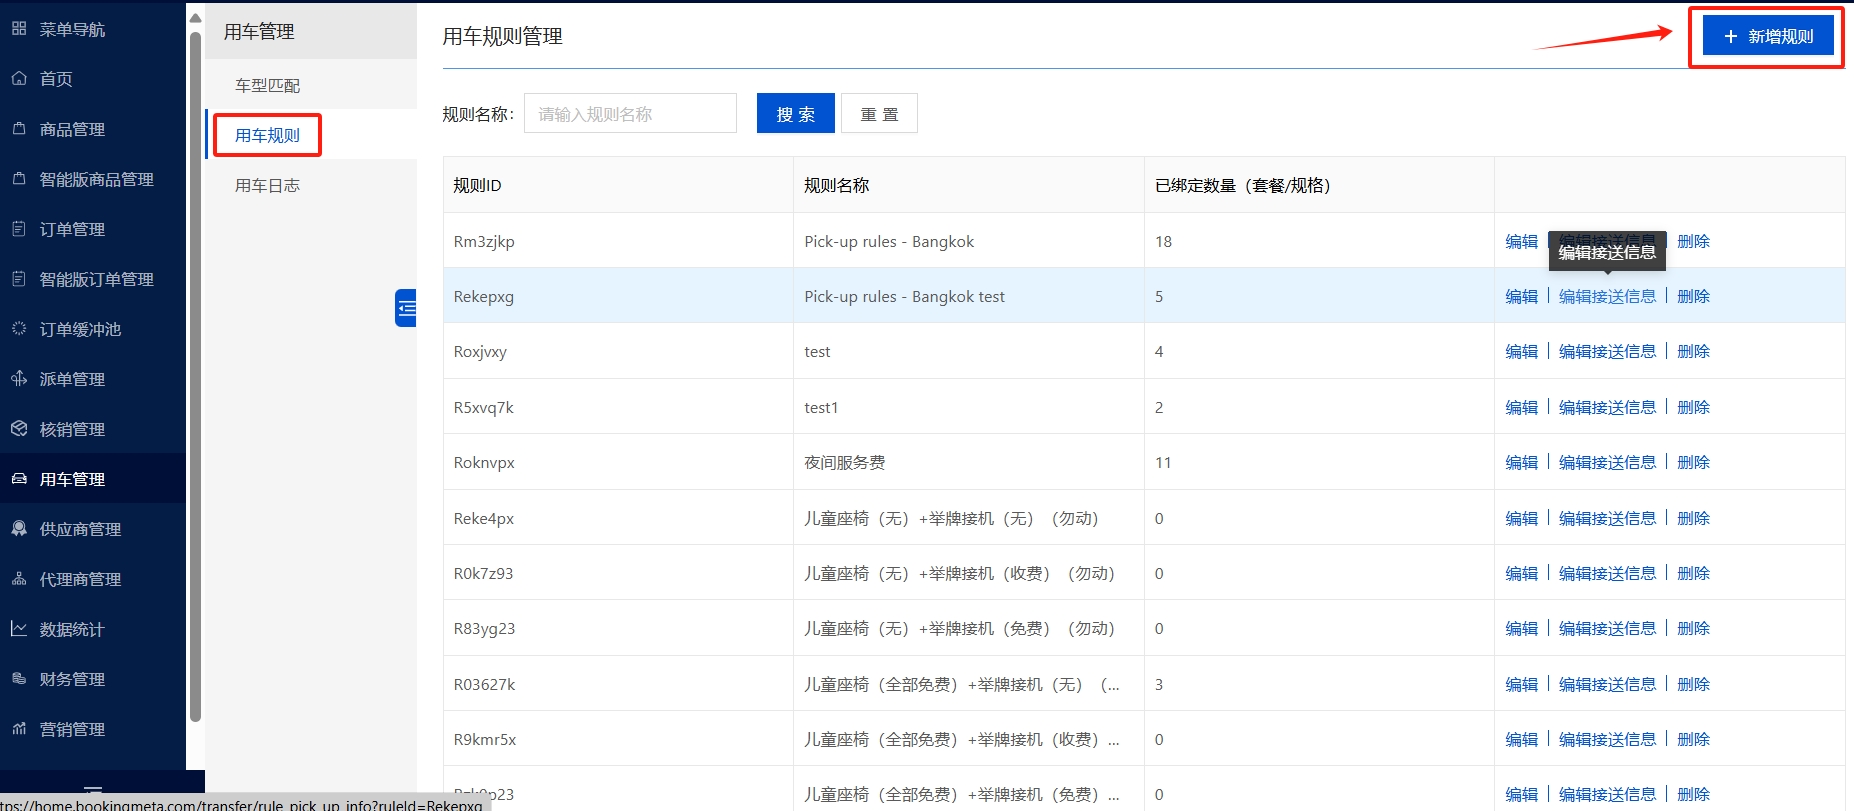1854x811 pixels.
Task: Expand the 营销管理 menu
Action: pos(72,729)
